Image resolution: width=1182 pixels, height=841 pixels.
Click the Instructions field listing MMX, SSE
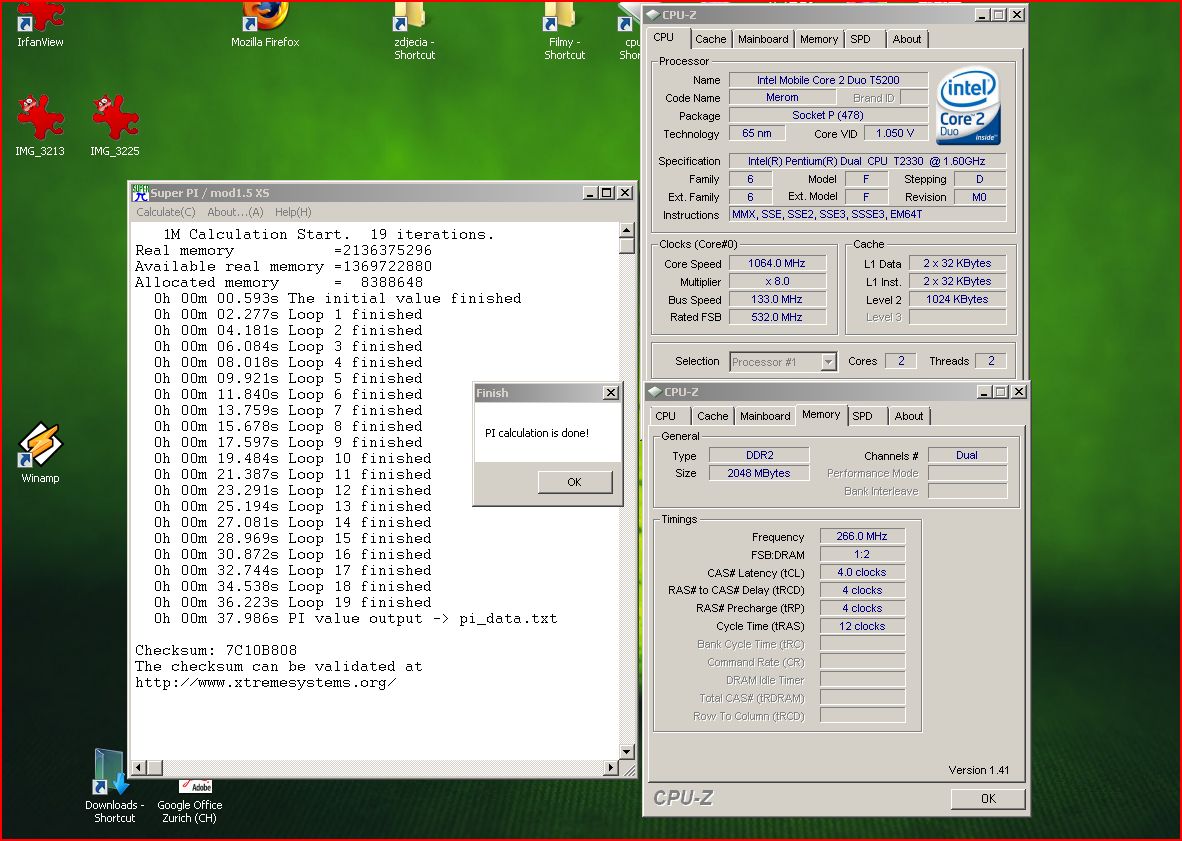867,215
